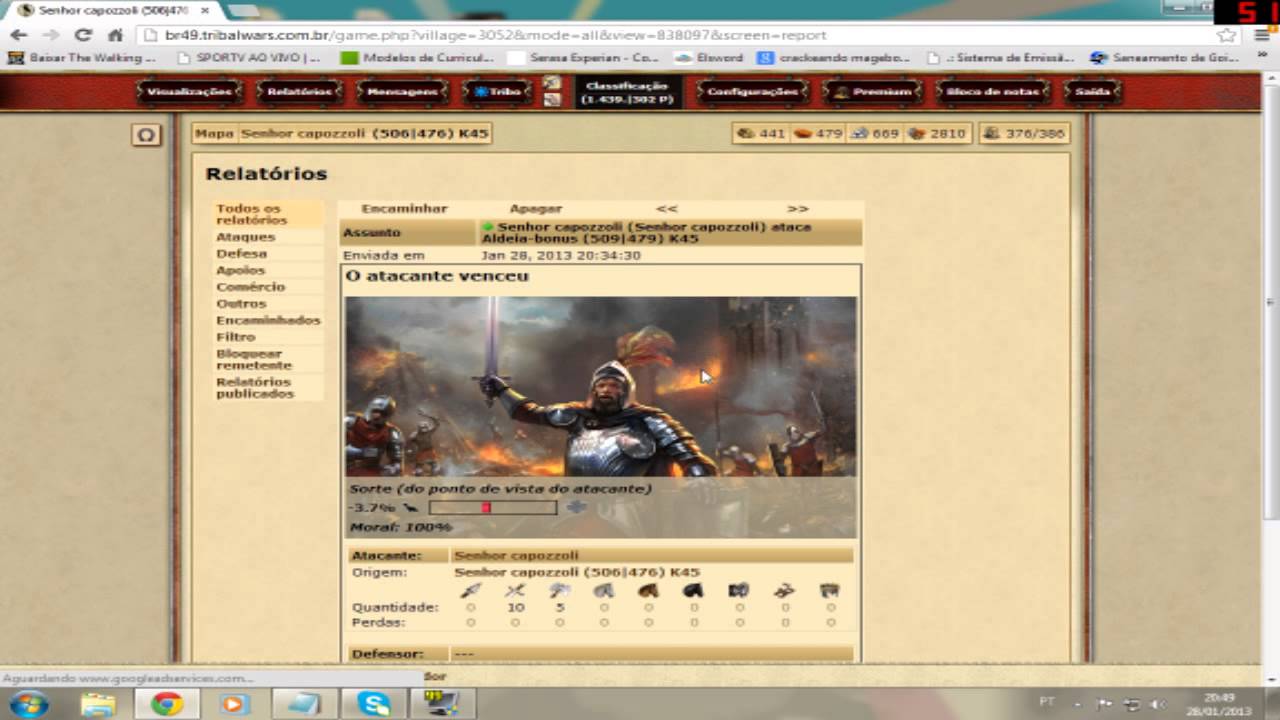
Task: Click the square icon left of Mapa
Action: [146, 134]
